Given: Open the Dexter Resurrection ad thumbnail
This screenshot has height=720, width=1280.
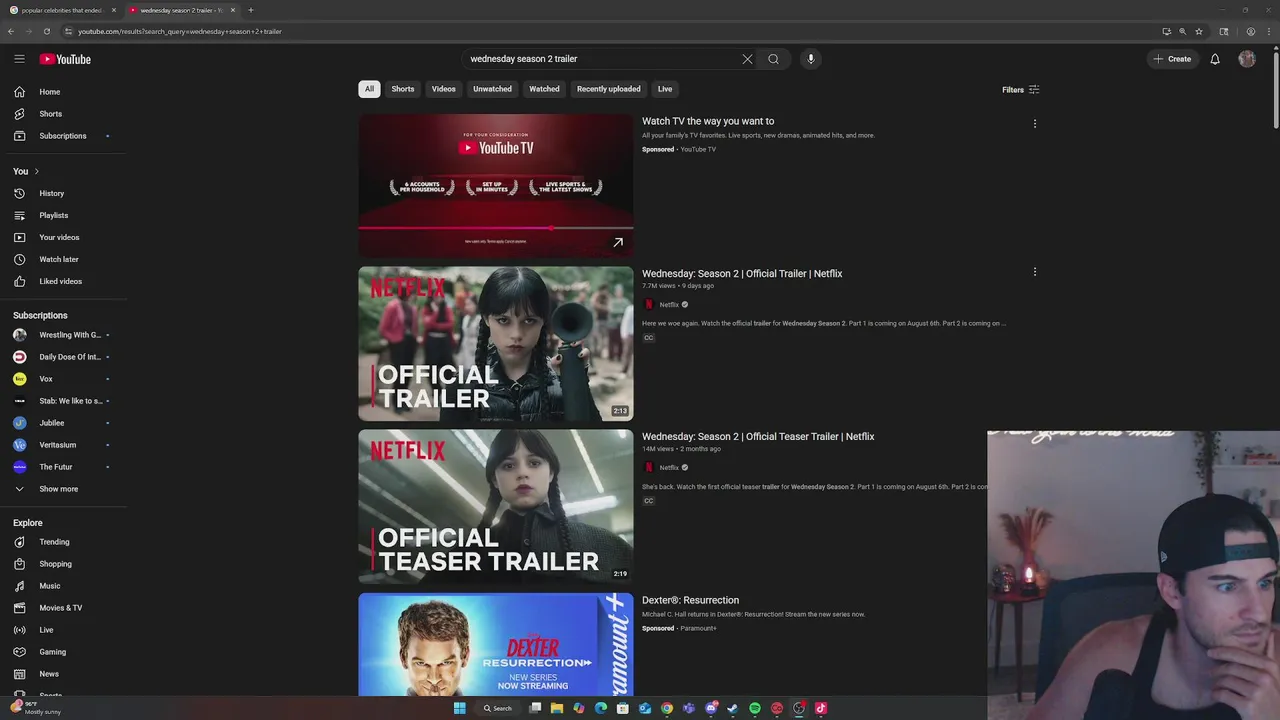Looking at the screenshot, I should click(496, 644).
